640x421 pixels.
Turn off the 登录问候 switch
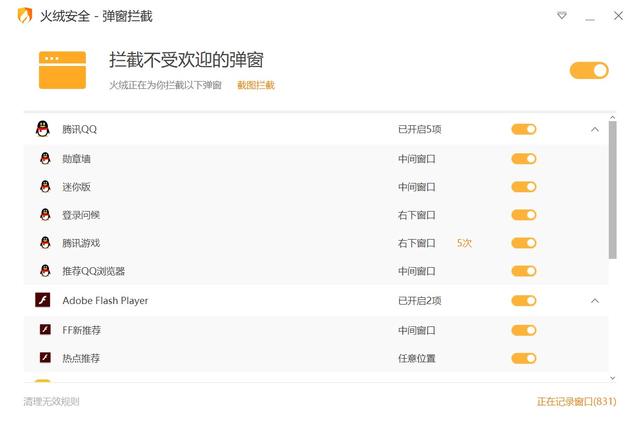point(524,215)
